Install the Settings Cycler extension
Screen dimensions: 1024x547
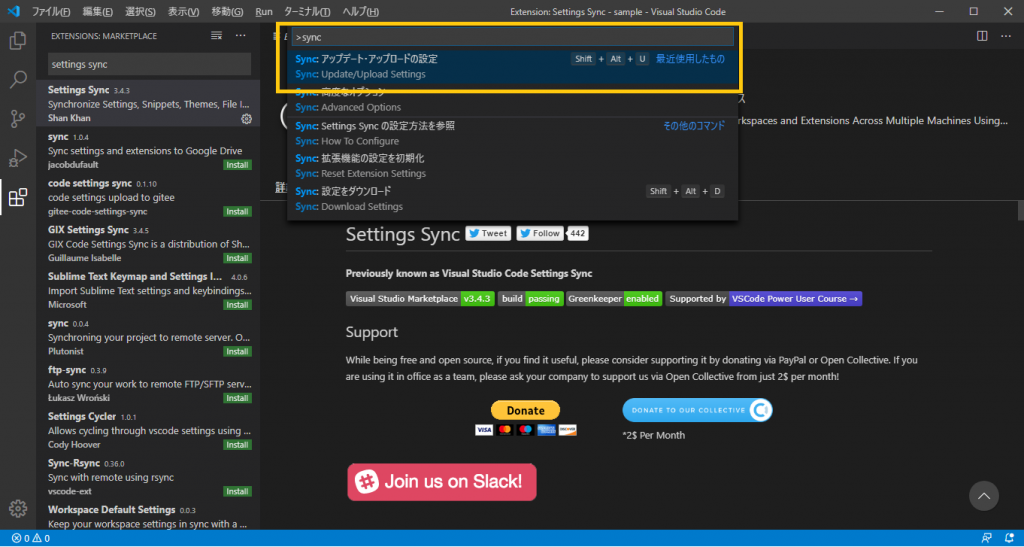click(237, 445)
